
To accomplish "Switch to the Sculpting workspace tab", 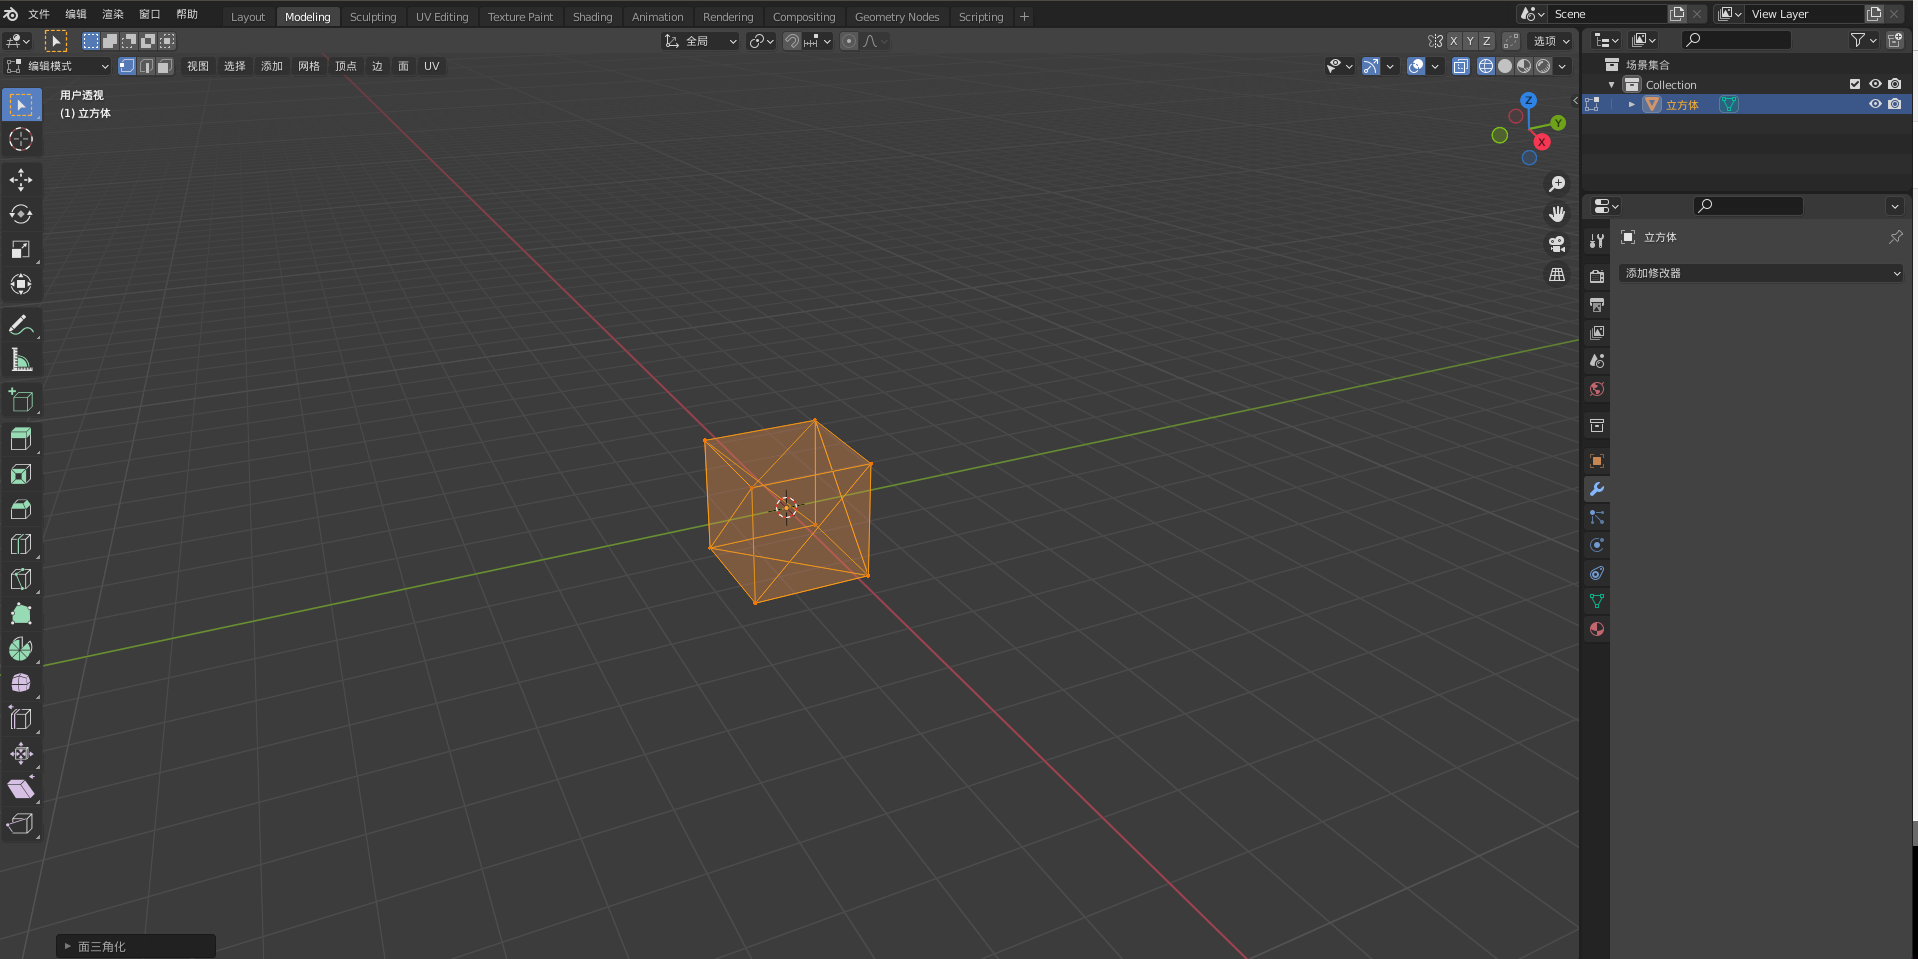I will tap(373, 17).
